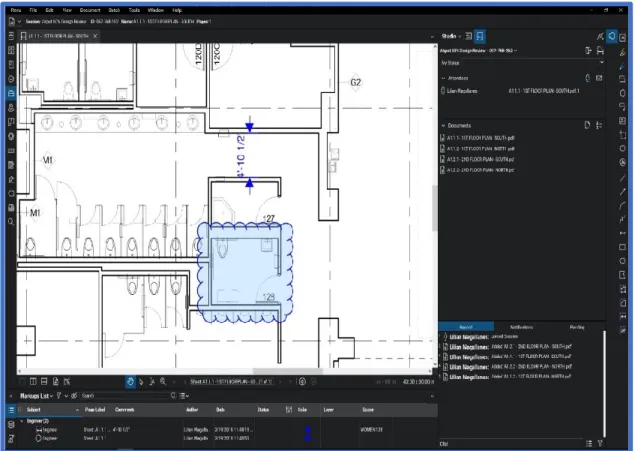
Task: Click the blue color swatch of first markup
Action: tap(308, 430)
